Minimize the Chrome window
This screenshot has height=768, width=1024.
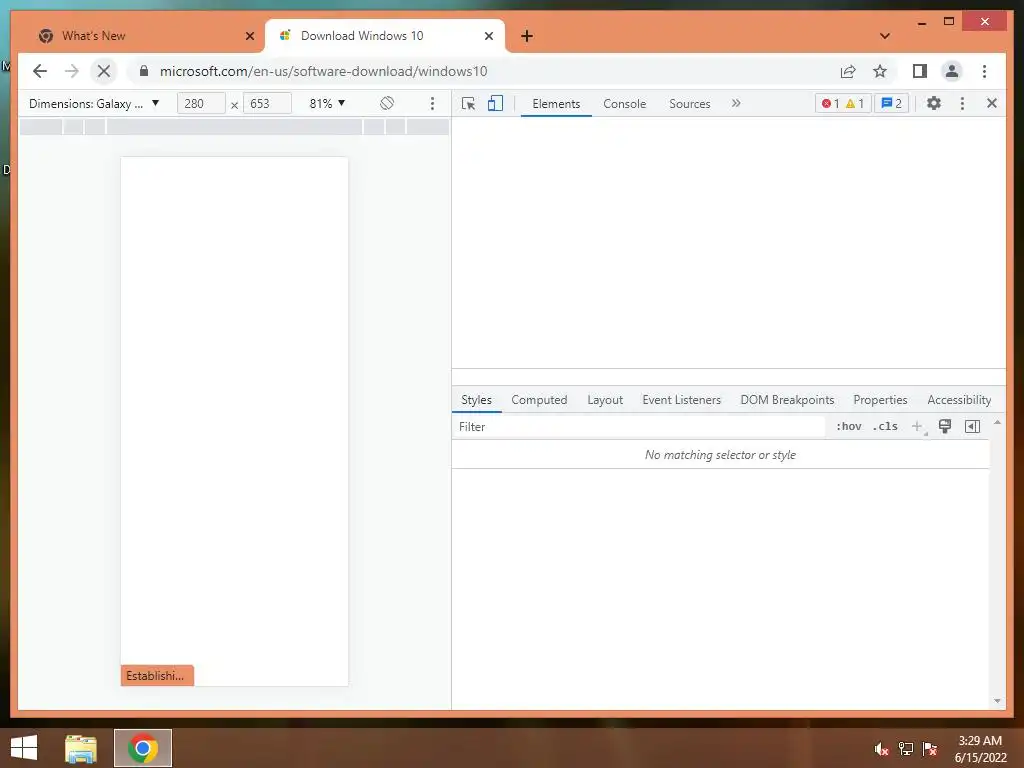tap(922, 22)
